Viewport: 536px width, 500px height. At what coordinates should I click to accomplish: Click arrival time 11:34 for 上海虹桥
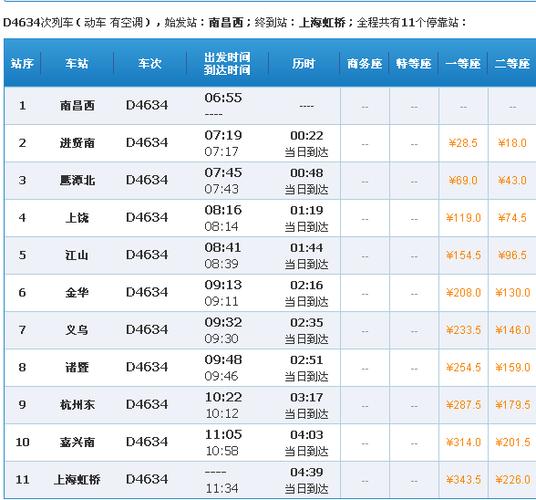click(x=222, y=488)
